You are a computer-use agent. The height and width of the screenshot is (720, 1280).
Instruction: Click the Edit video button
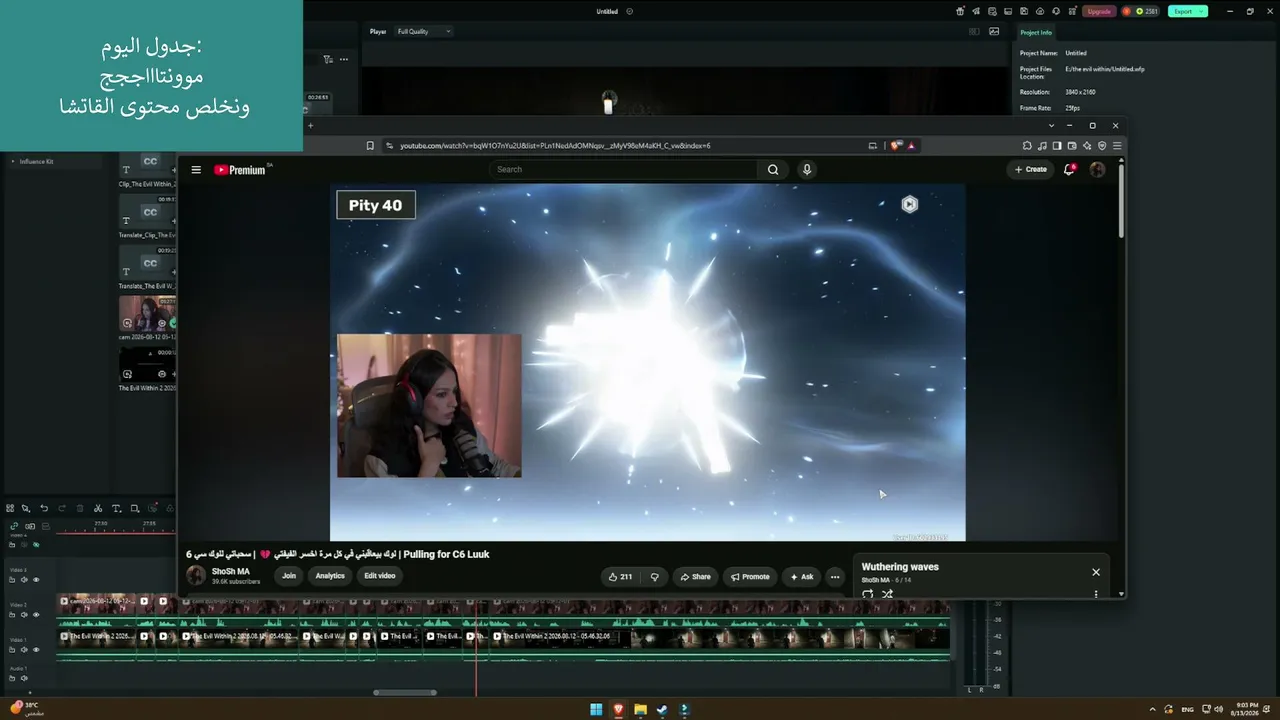pos(380,576)
